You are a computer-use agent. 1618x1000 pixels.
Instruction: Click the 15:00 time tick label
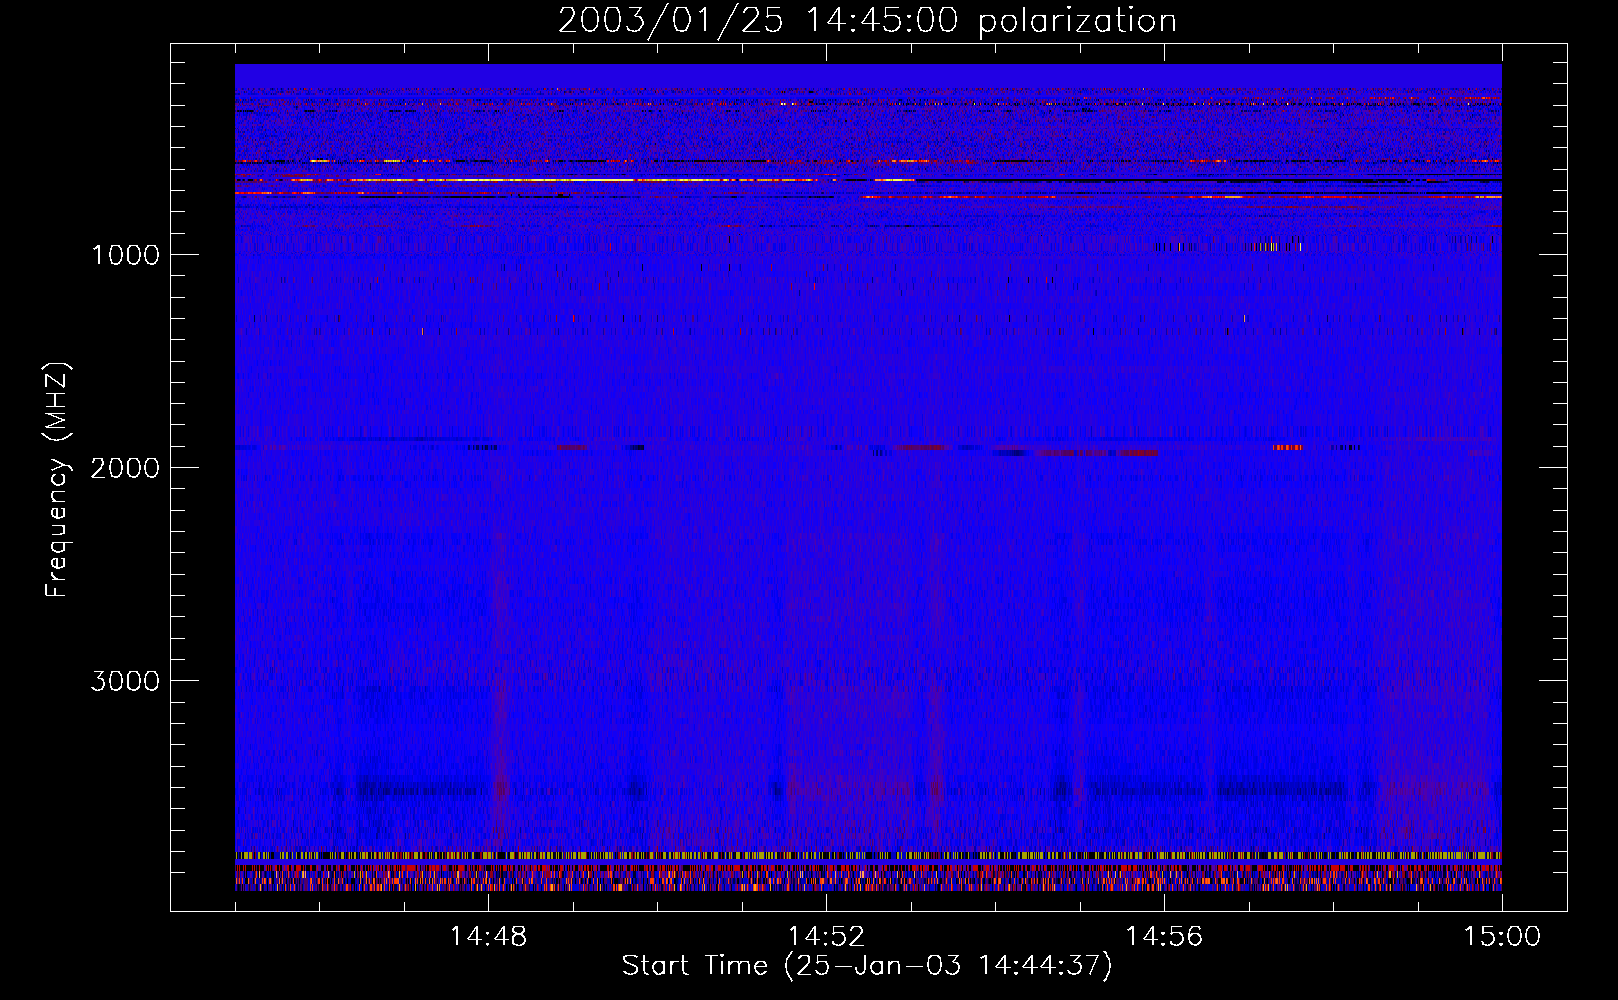(x=1502, y=937)
